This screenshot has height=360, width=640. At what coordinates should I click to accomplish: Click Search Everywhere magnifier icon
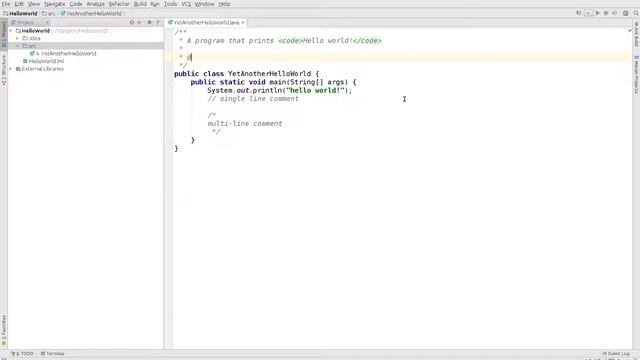[636, 13]
